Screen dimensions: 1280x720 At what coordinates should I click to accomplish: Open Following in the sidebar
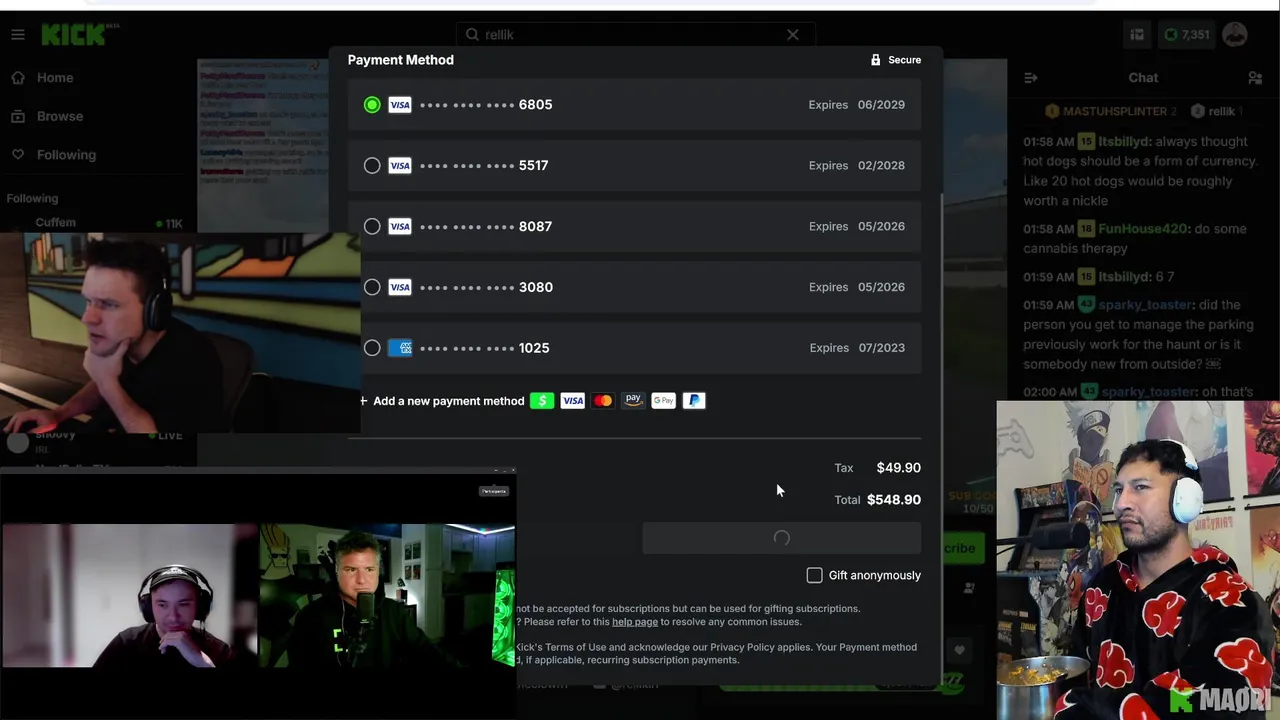66,155
